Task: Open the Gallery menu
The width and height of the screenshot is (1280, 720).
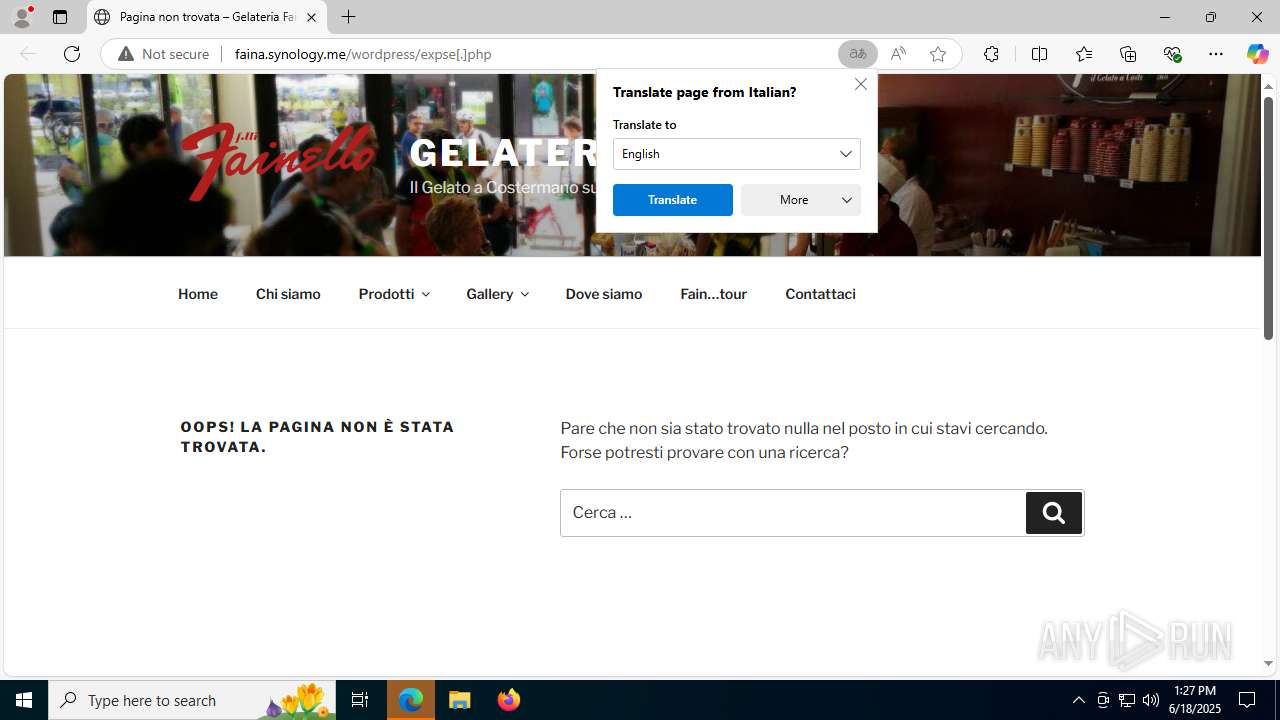Action: [489, 294]
